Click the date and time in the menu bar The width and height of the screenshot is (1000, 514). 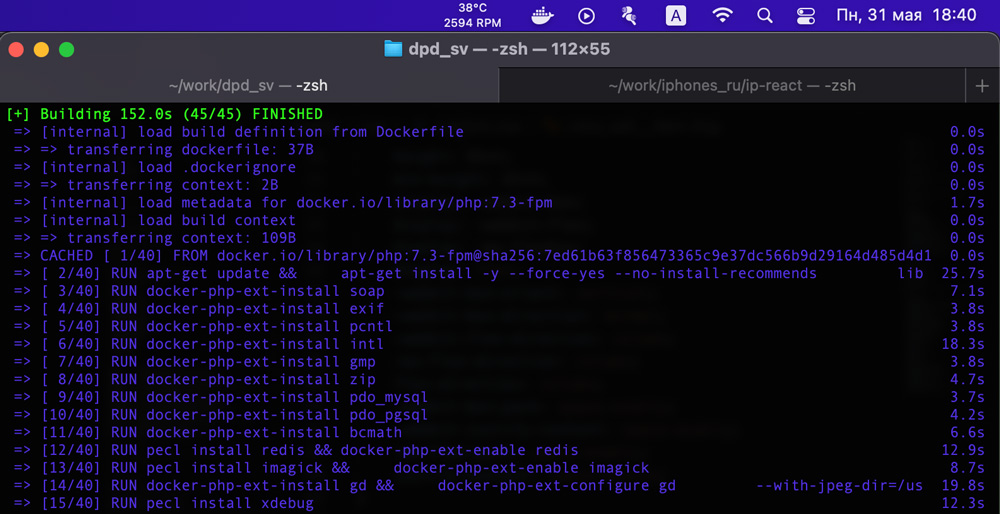(x=906, y=15)
